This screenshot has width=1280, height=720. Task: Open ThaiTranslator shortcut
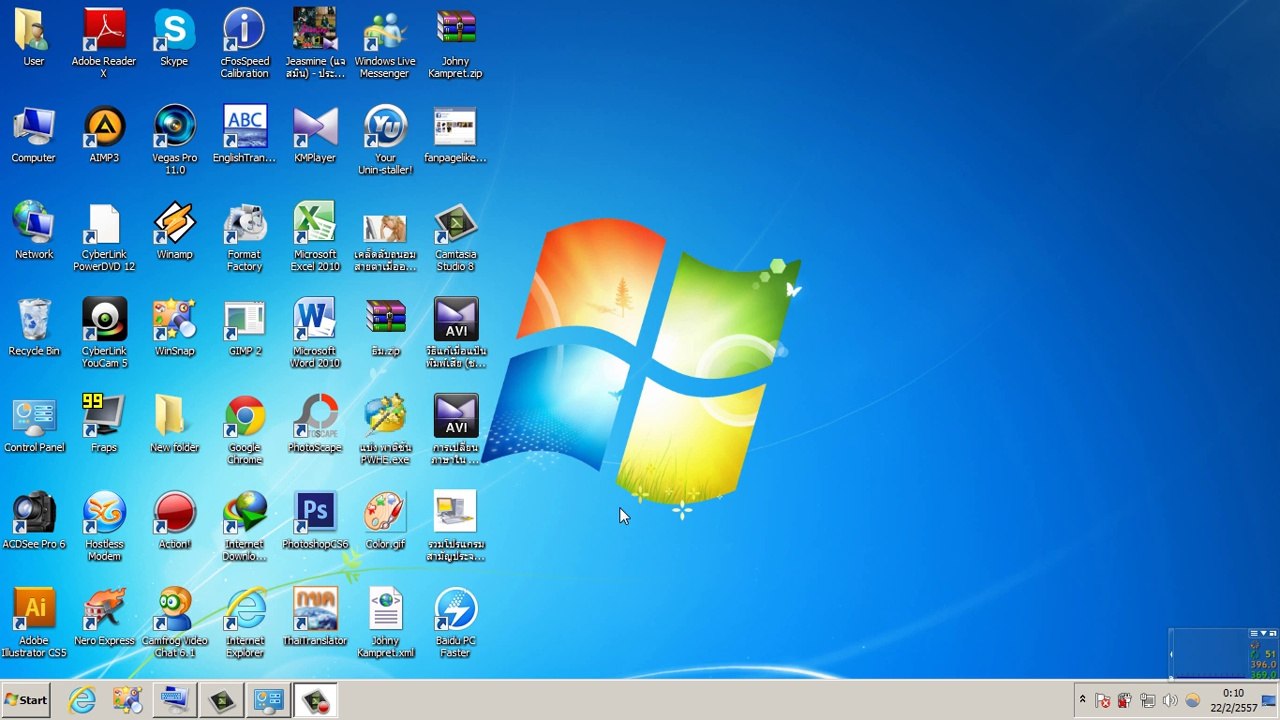click(x=315, y=617)
